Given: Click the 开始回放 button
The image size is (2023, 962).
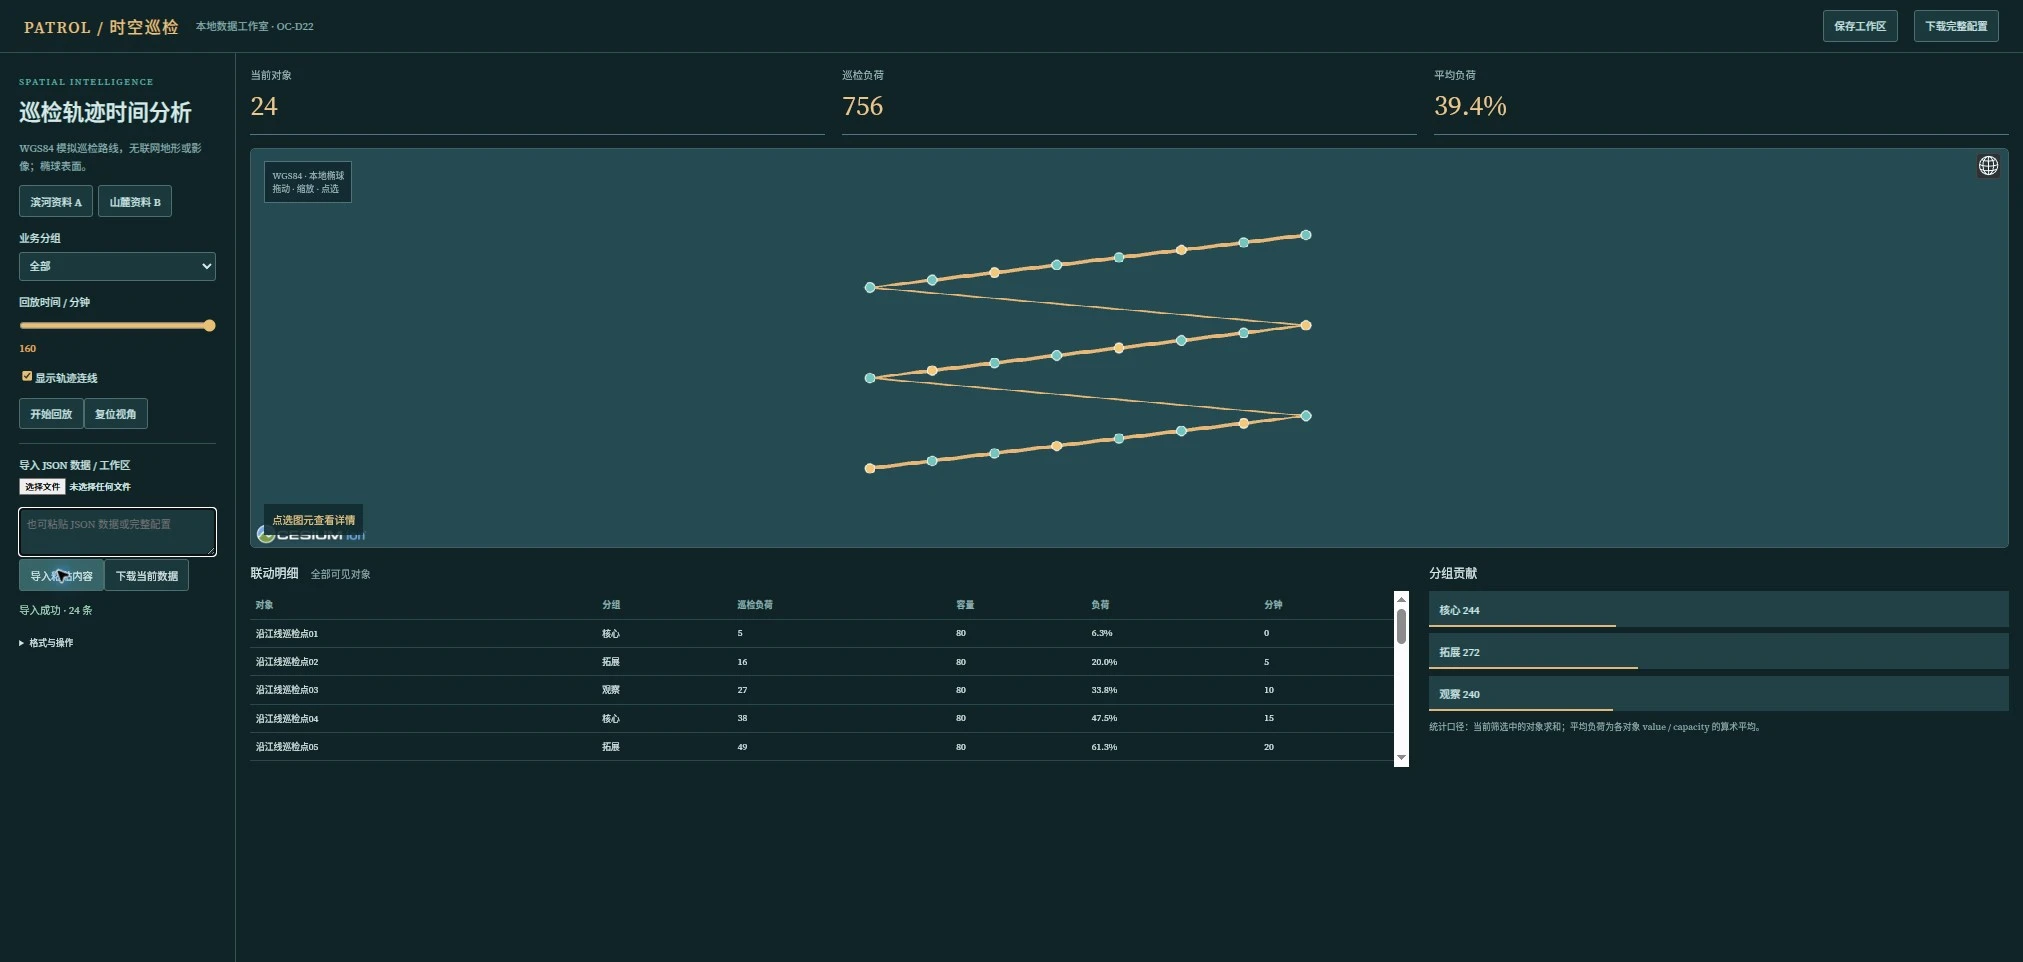Looking at the screenshot, I should click(51, 414).
